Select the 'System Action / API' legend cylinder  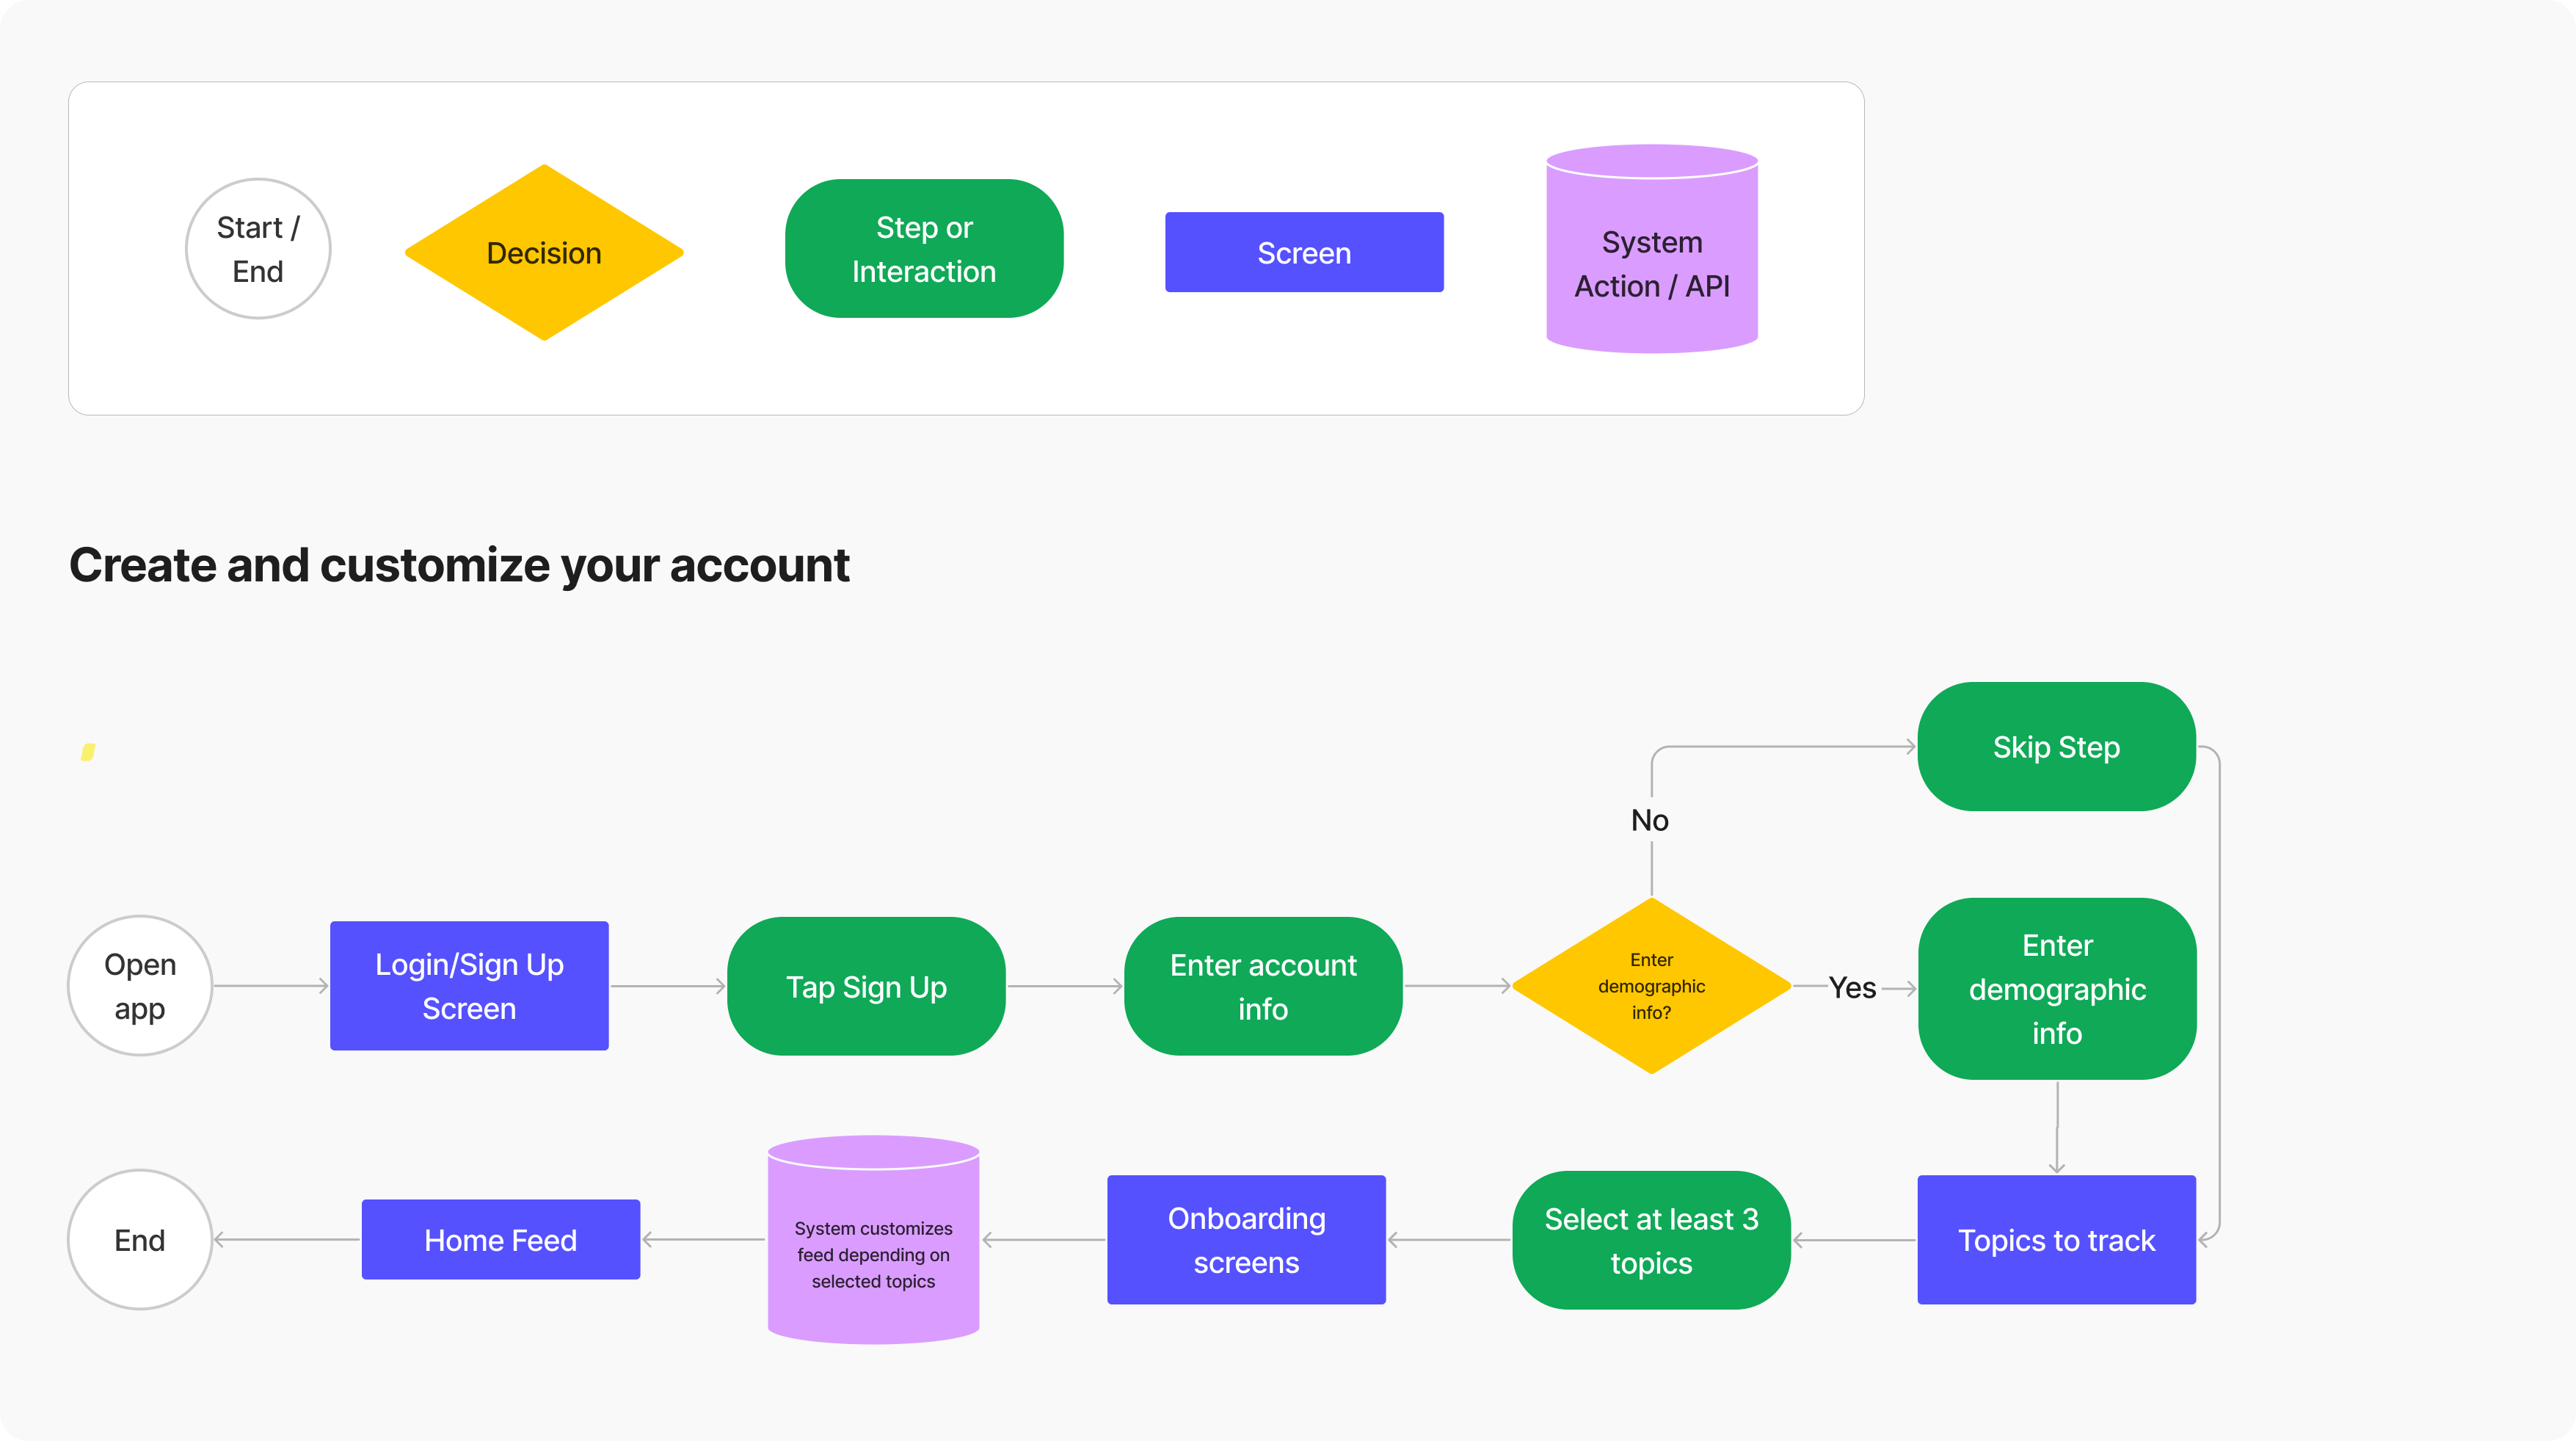tap(1652, 249)
